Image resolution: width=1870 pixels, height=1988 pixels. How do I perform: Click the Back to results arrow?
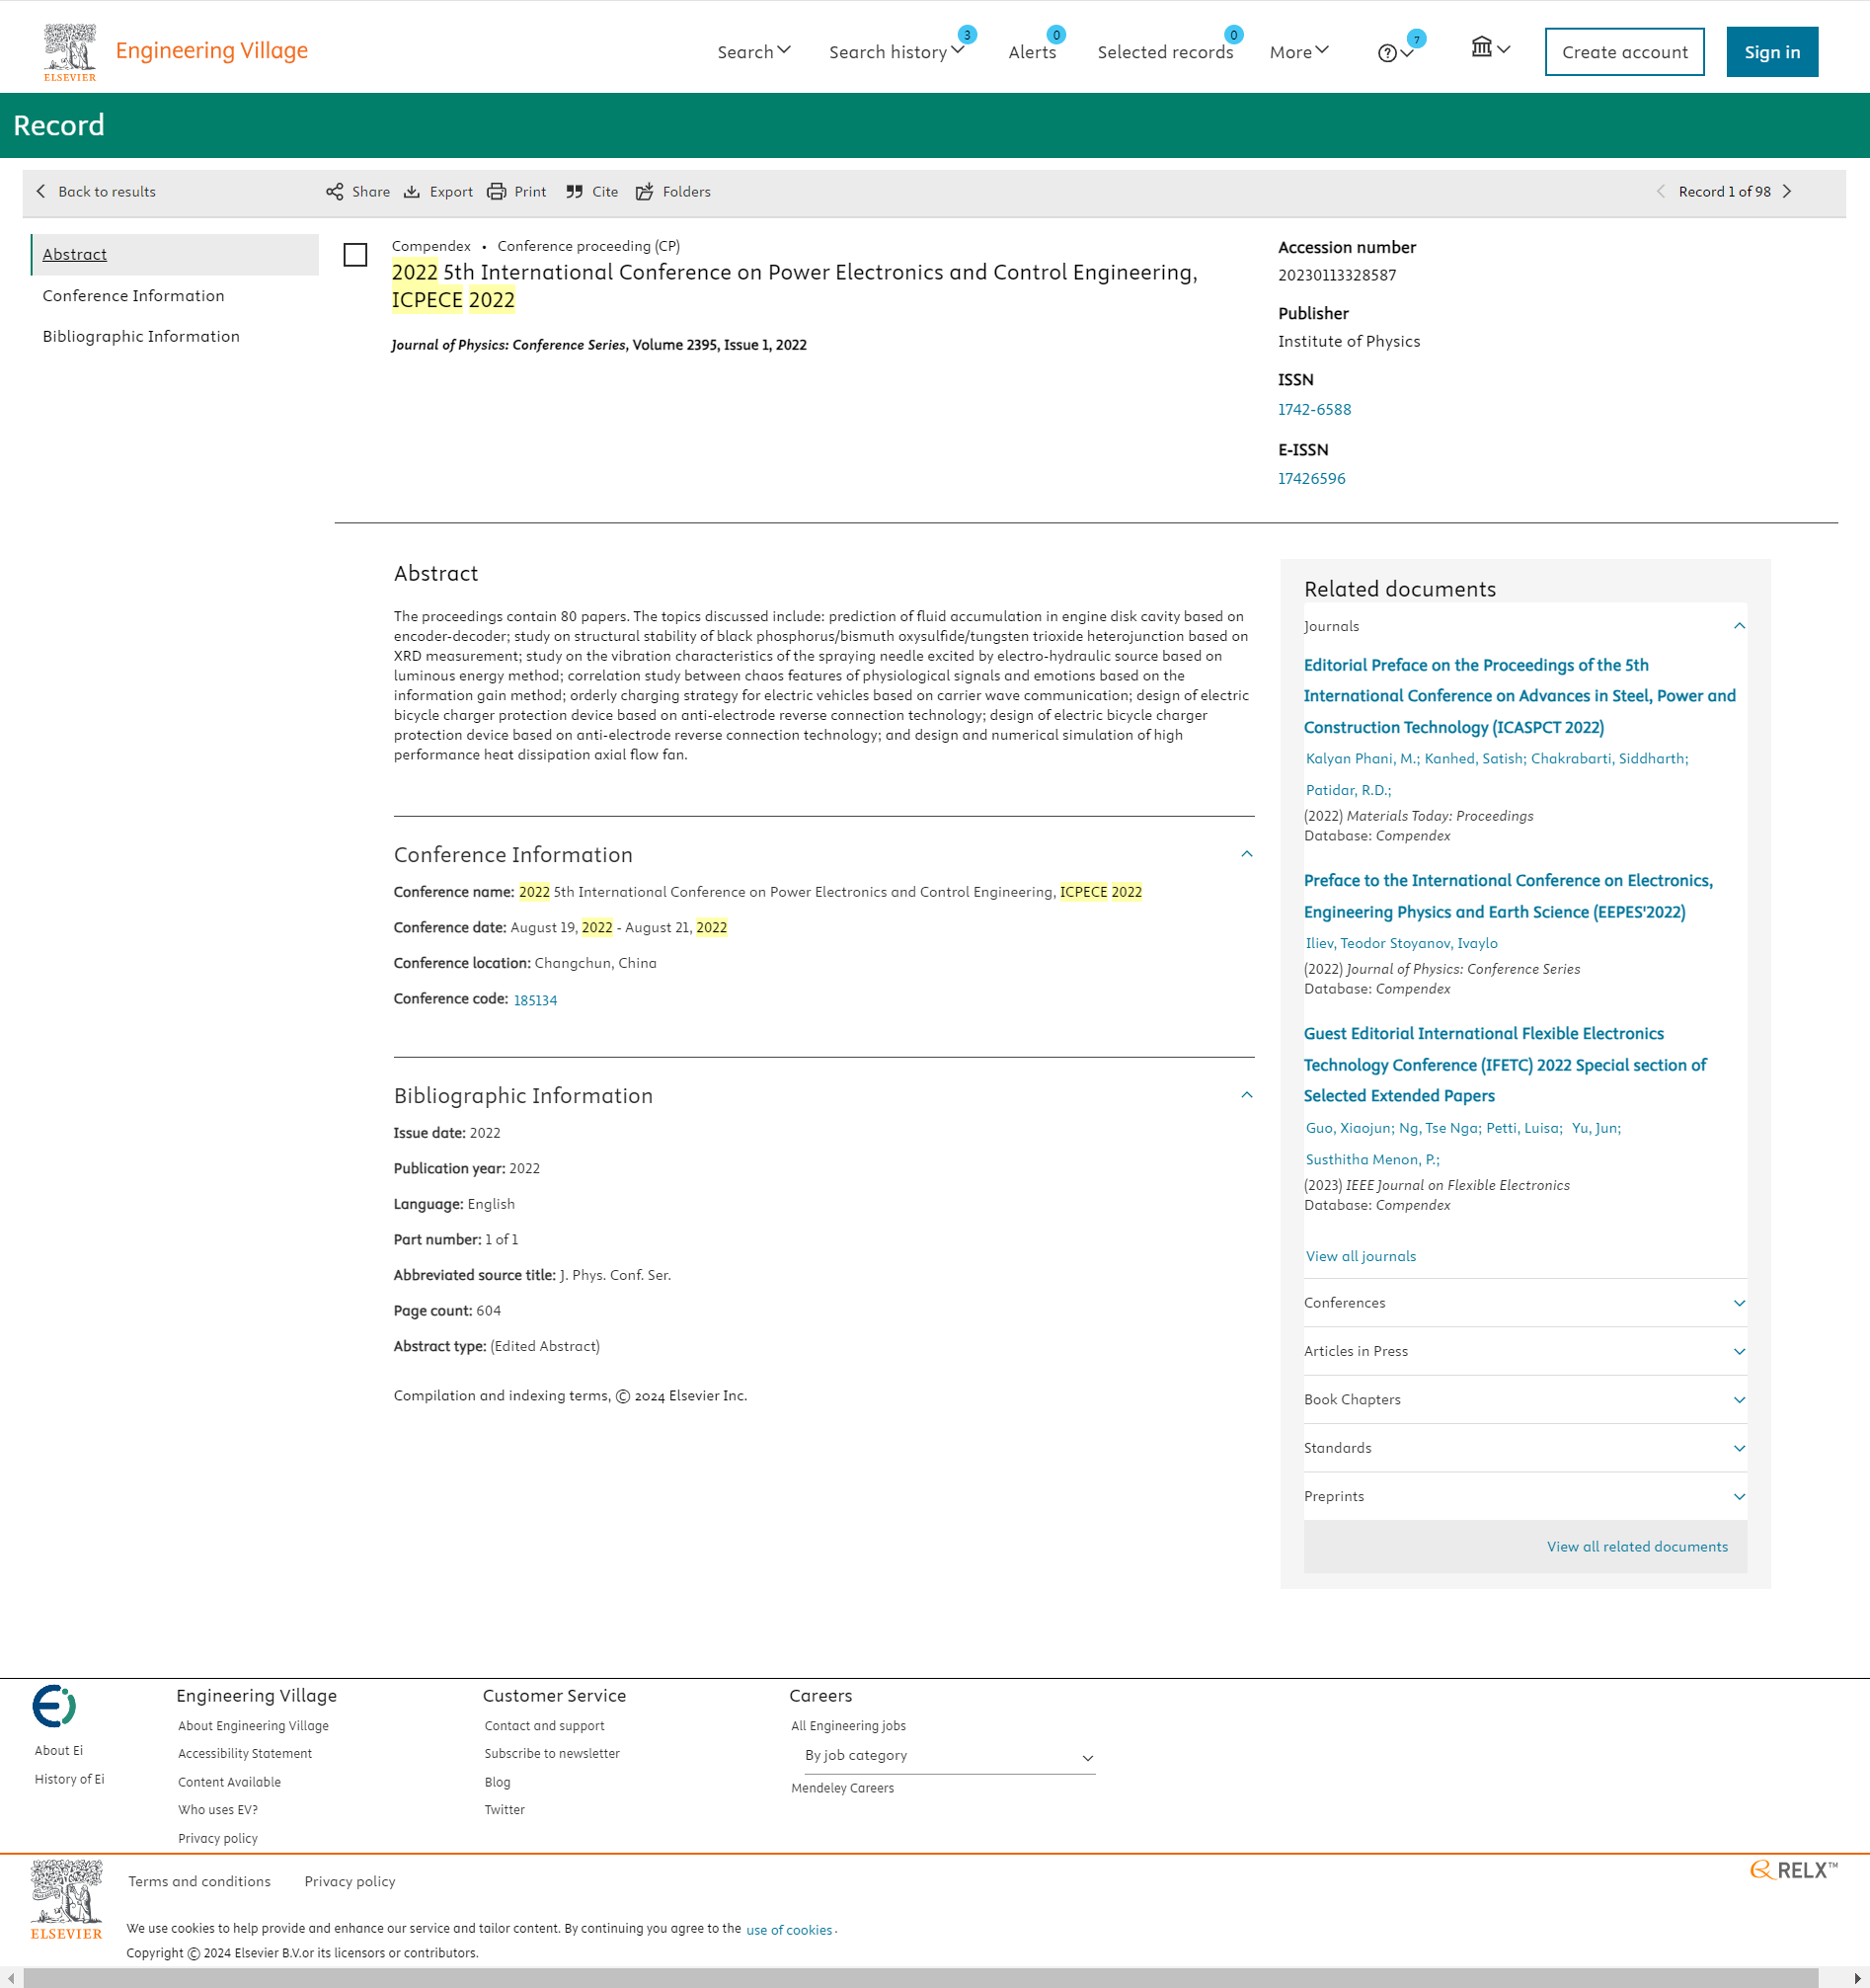click(x=41, y=191)
